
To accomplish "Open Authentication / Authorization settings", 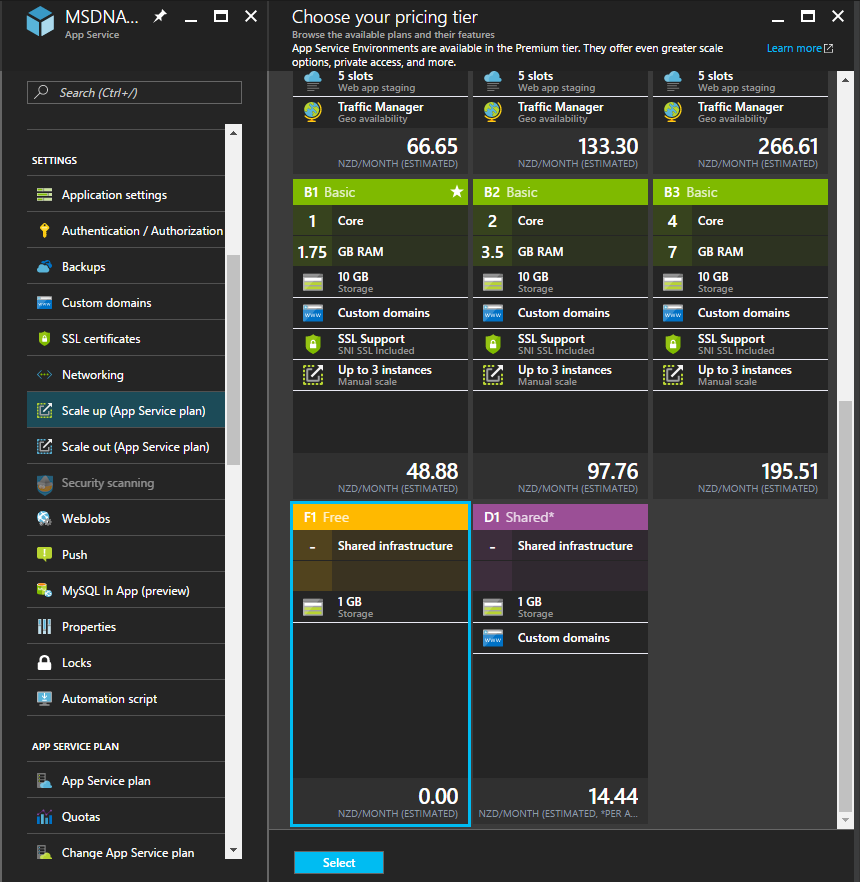I will [126, 231].
